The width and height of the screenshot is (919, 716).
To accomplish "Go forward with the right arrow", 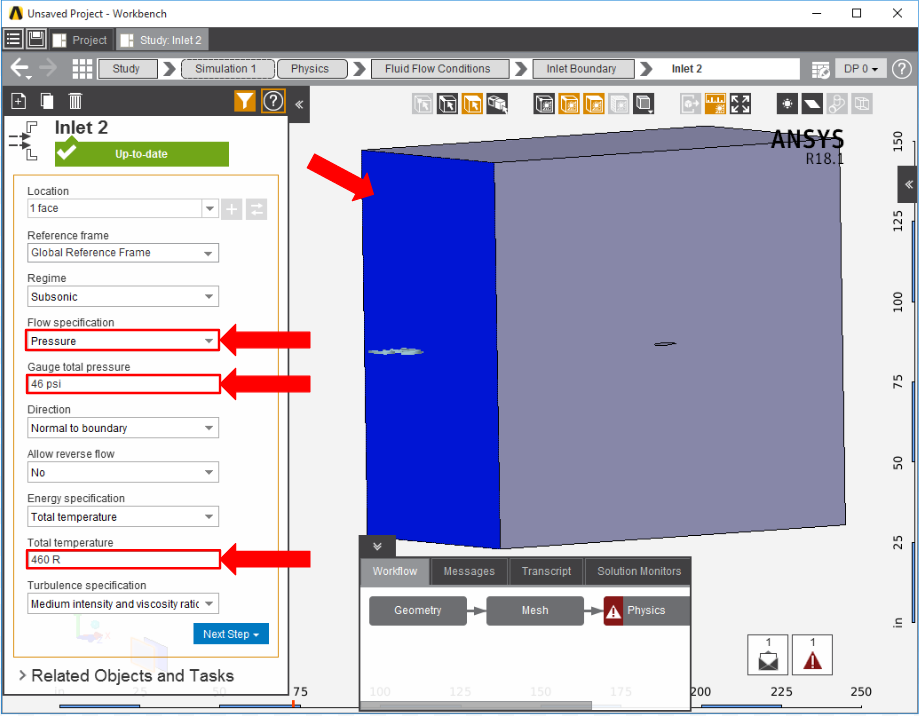I will click(x=49, y=69).
